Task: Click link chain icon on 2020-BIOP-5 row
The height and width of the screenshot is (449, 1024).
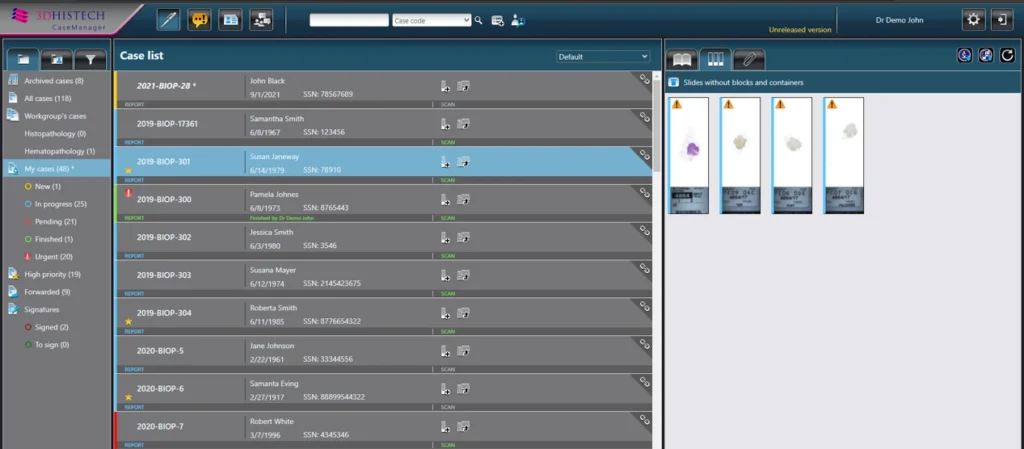Action: point(645,345)
